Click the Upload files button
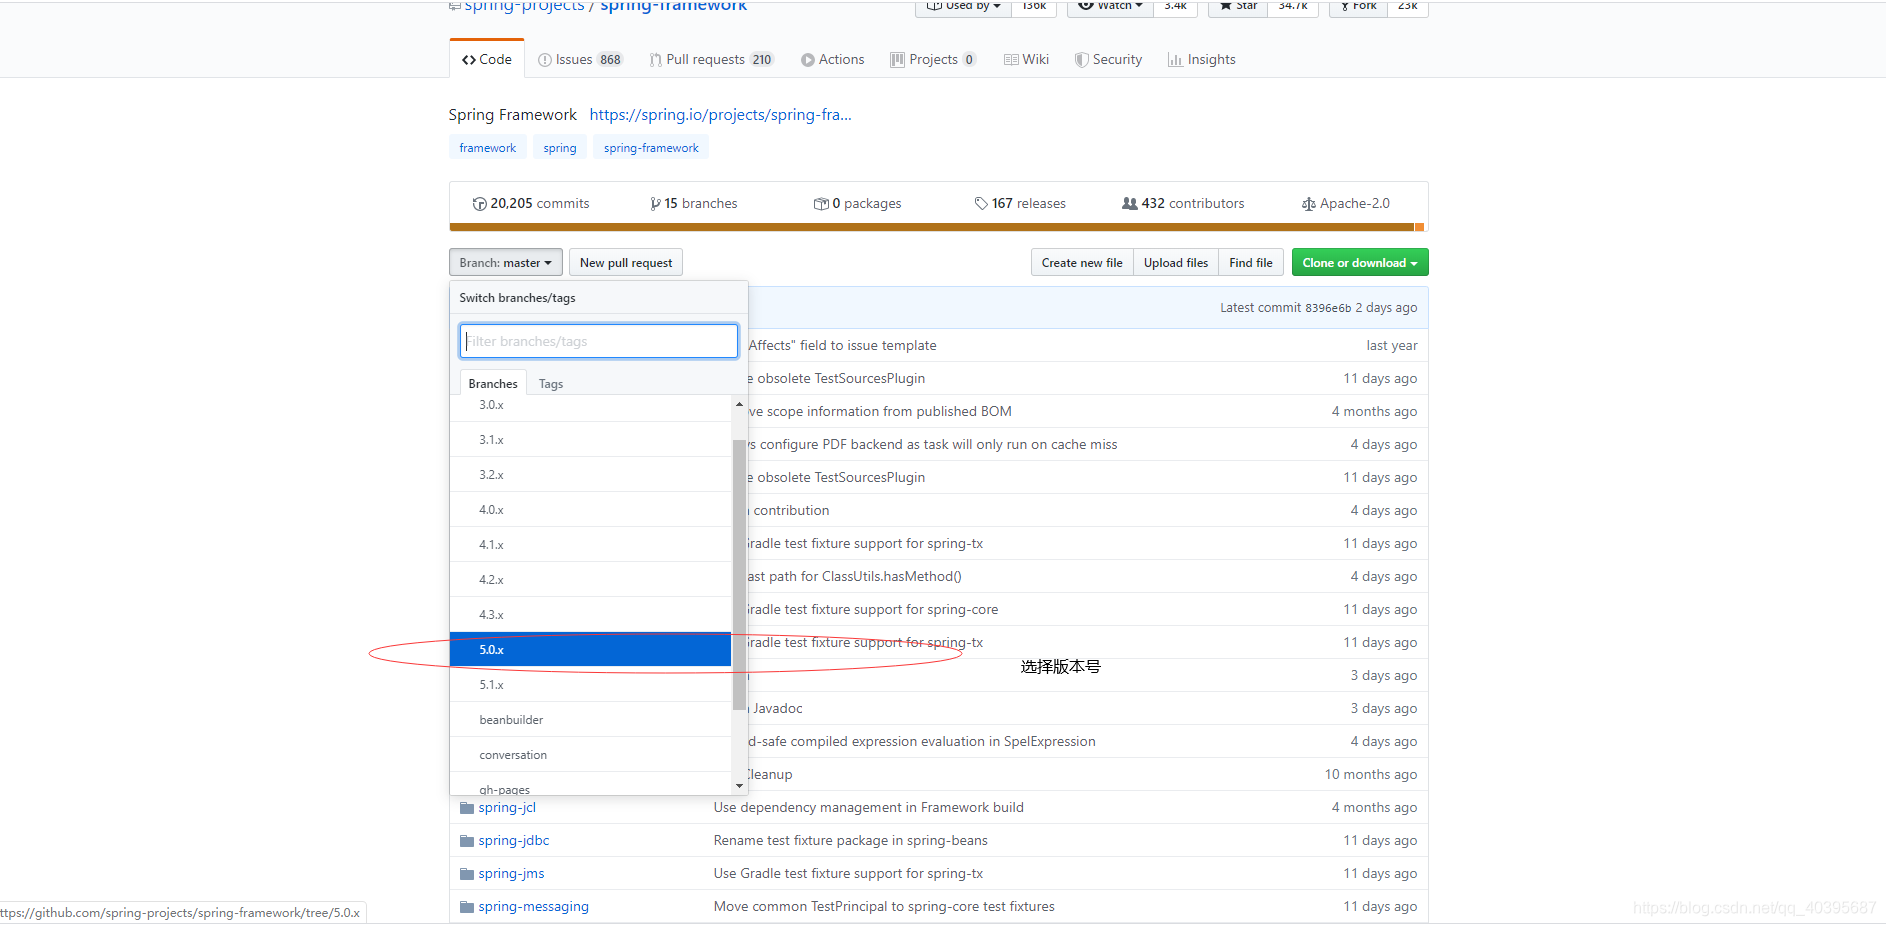This screenshot has width=1886, height=926. click(1176, 263)
